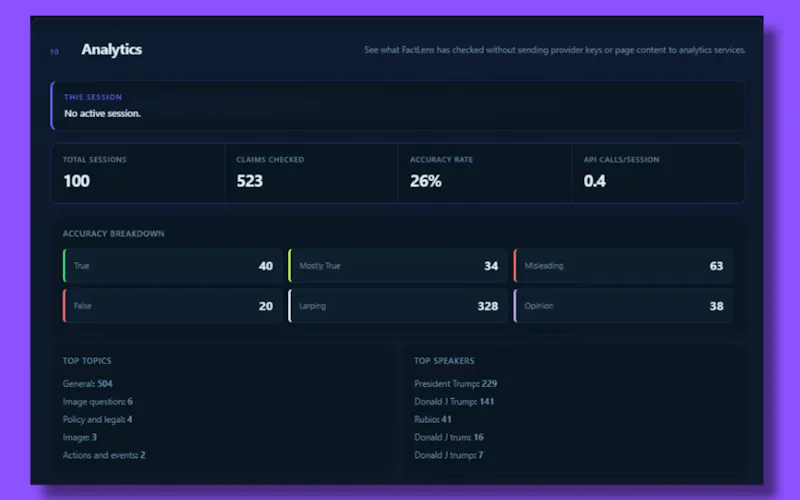Click the 'Actions and events: 2' topic row

pos(104,455)
